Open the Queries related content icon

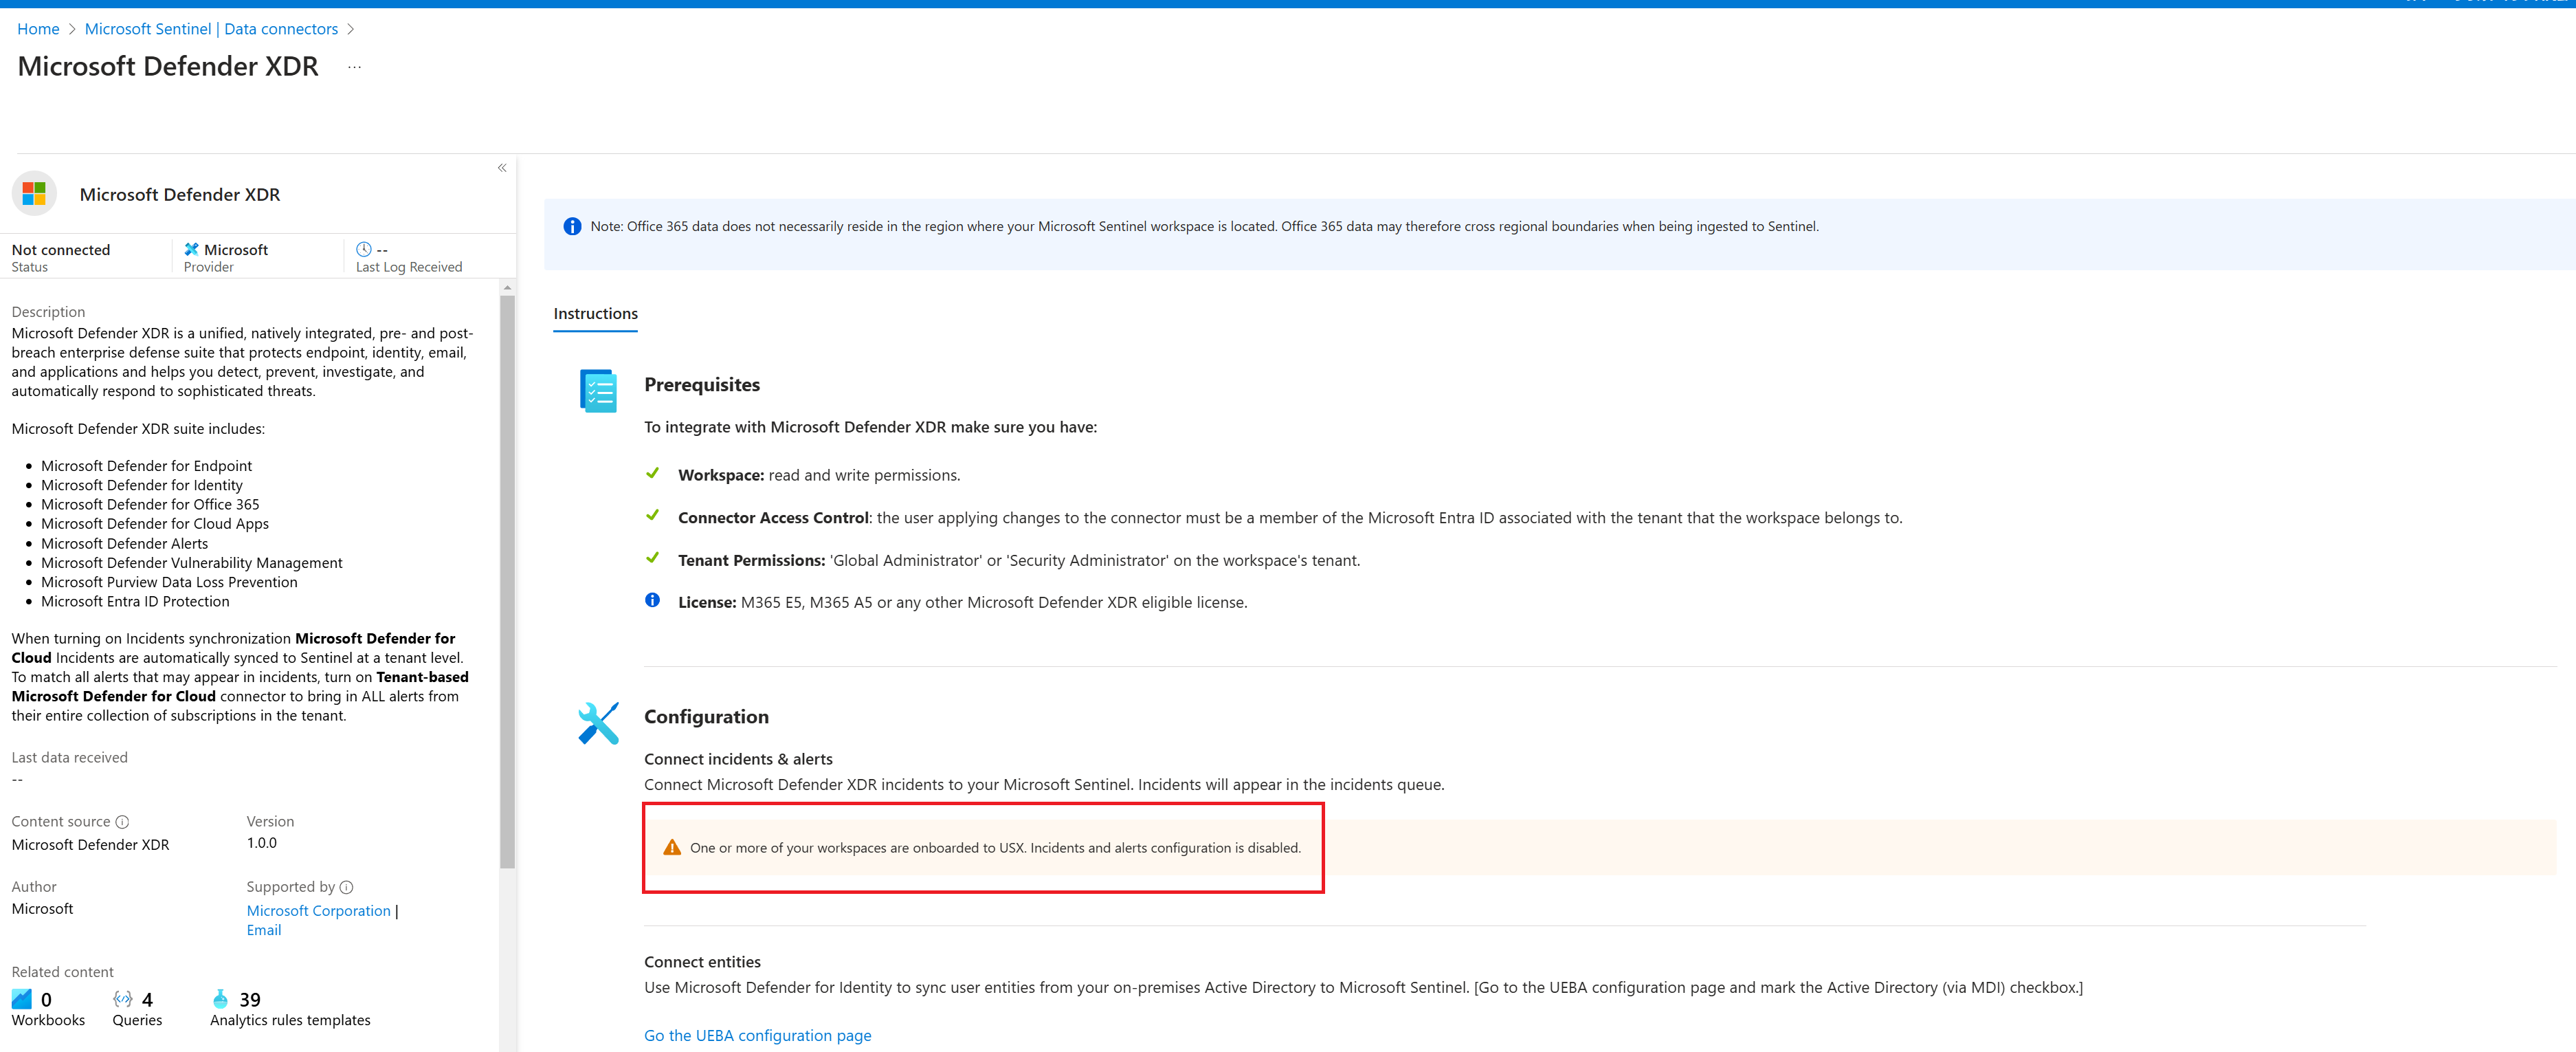coord(123,999)
